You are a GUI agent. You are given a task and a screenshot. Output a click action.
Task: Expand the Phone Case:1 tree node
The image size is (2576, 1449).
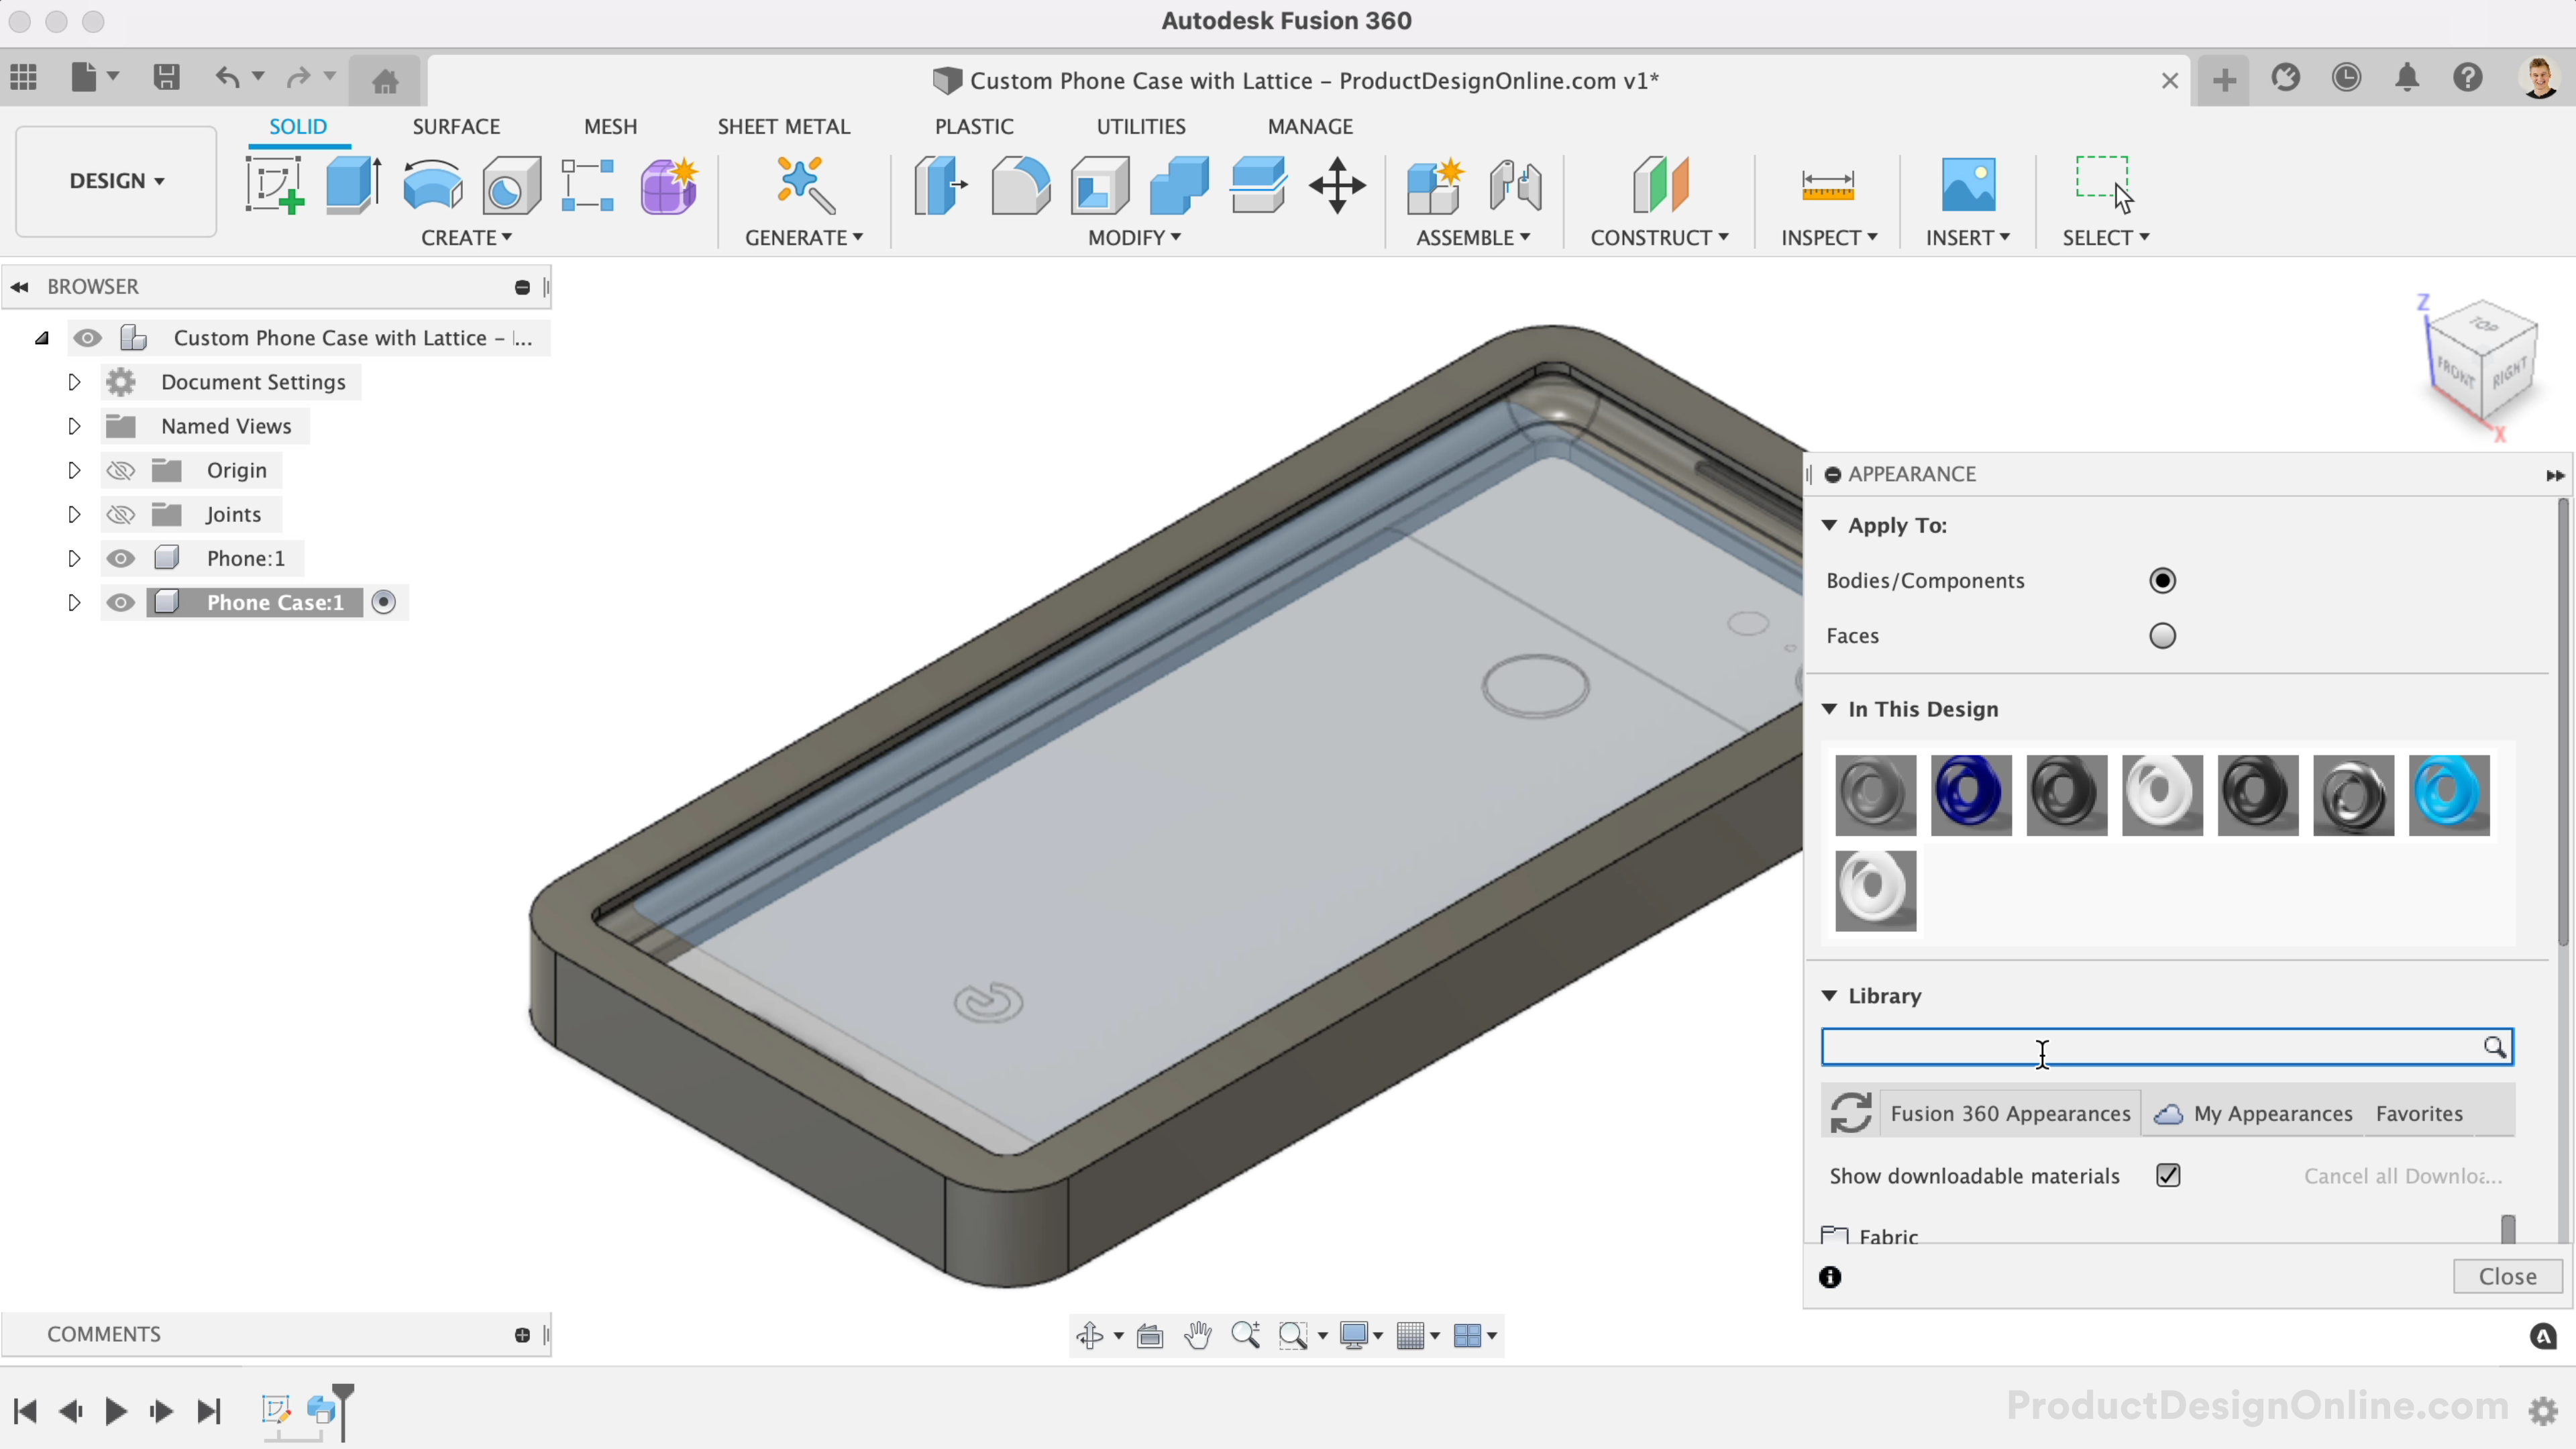tap(74, 602)
